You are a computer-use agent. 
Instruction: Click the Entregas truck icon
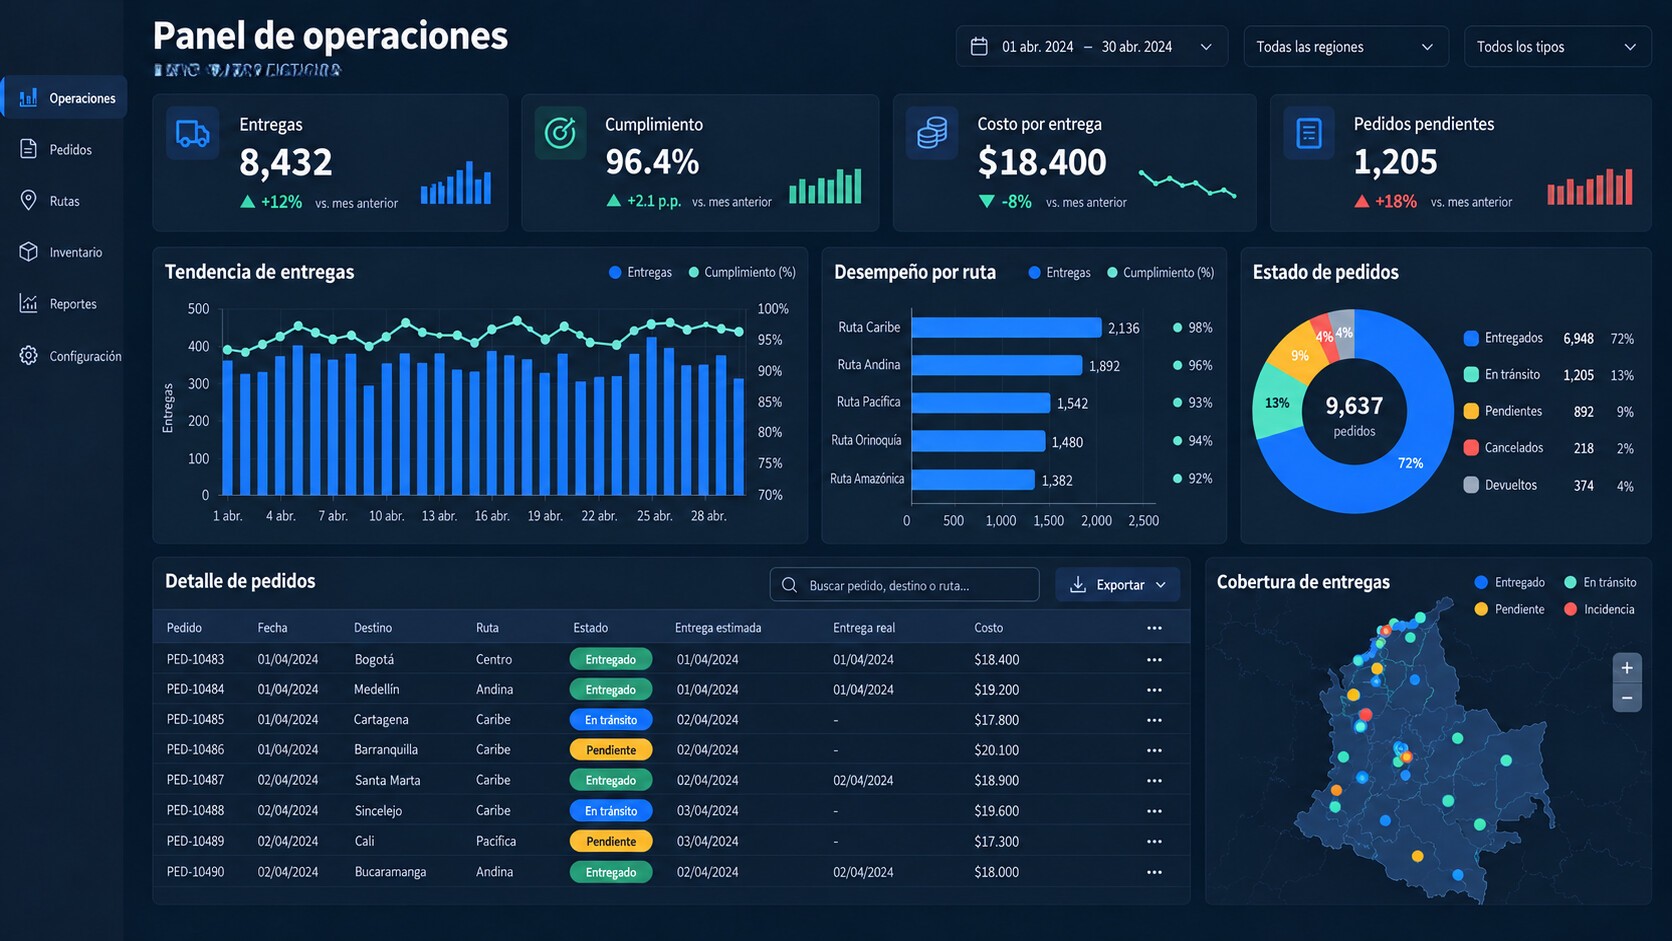[192, 133]
